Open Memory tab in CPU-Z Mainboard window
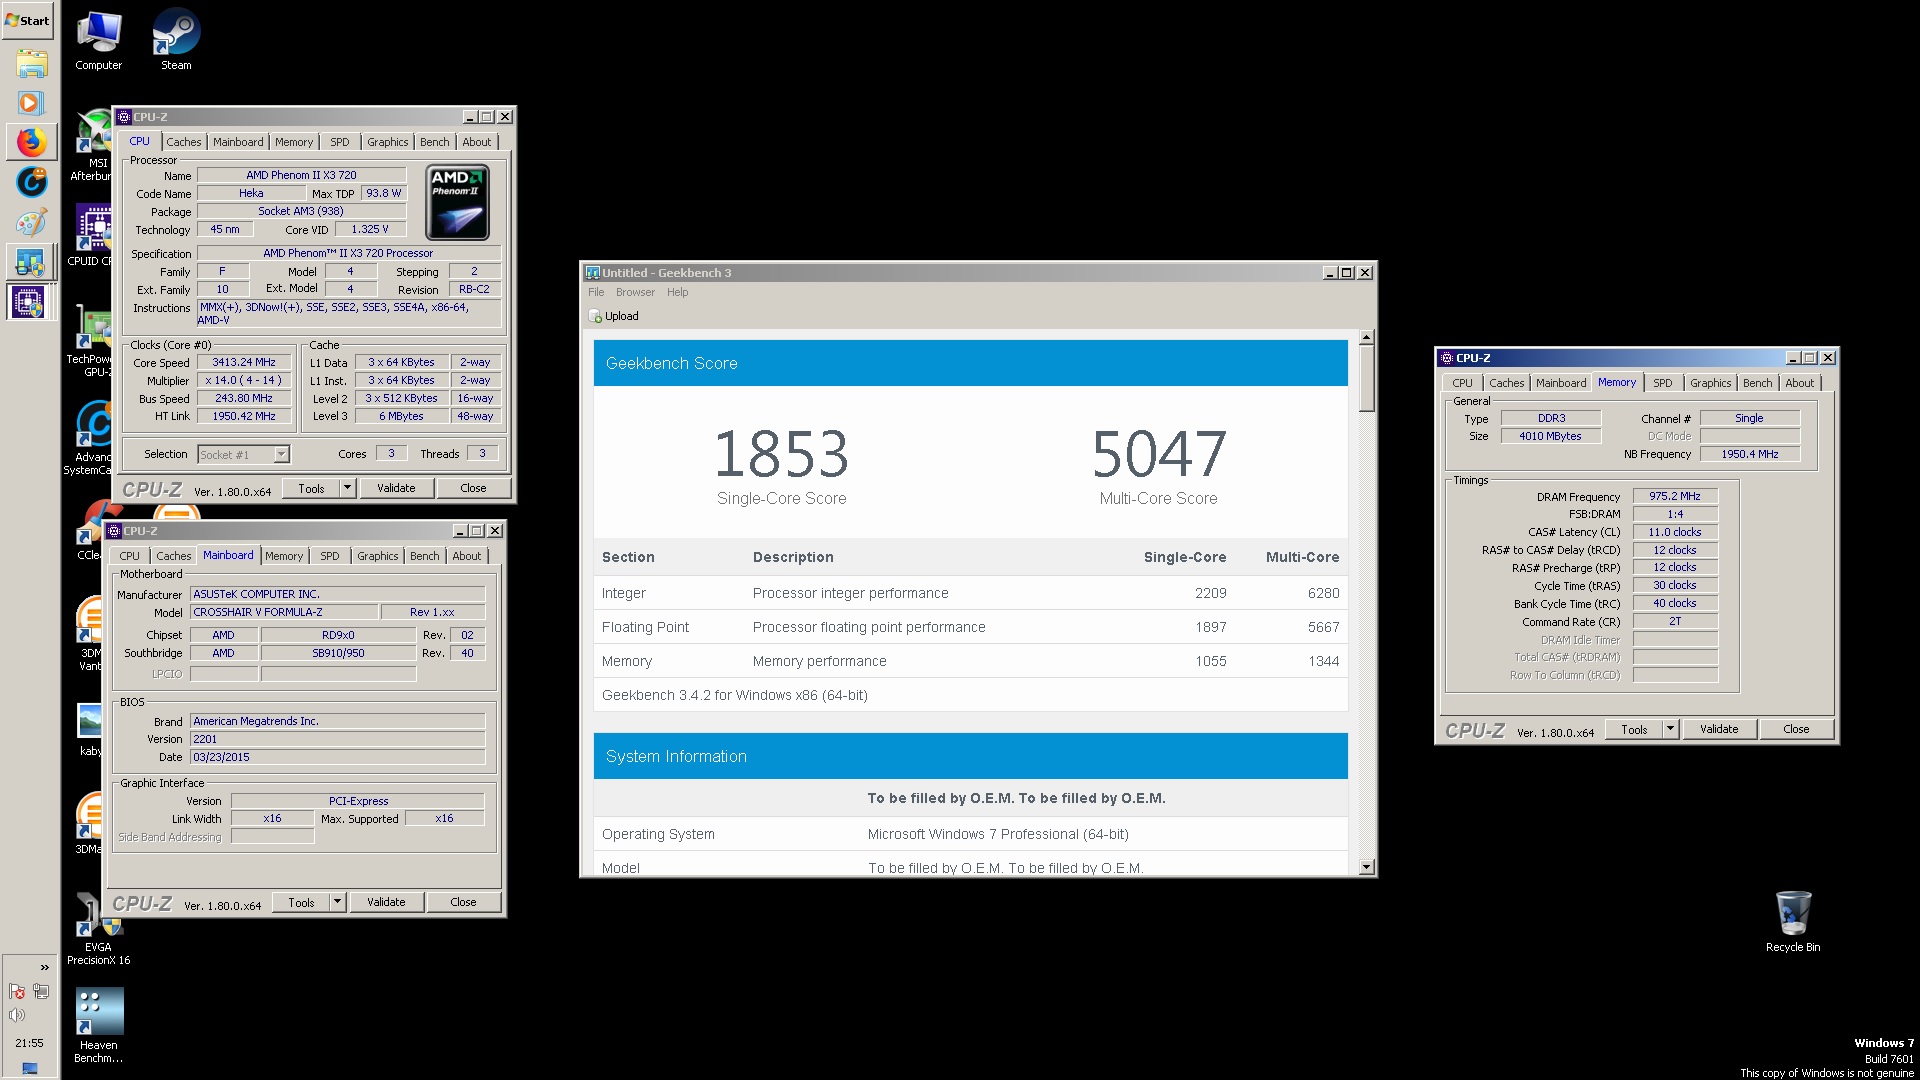The width and height of the screenshot is (1920, 1080). pos(284,556)
